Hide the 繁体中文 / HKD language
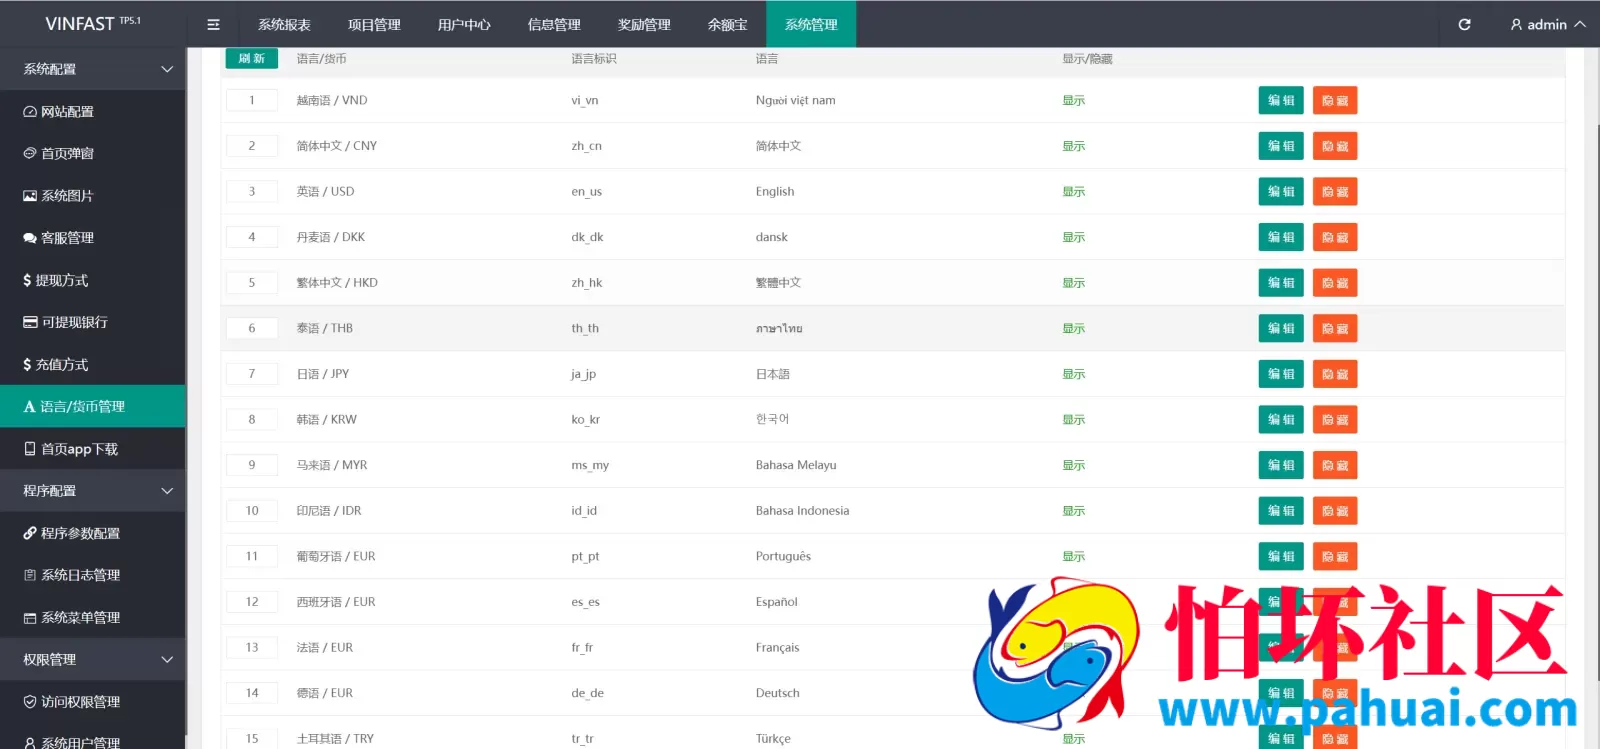This screenshot has height=749, width=1600. (x=1335, y=283)
